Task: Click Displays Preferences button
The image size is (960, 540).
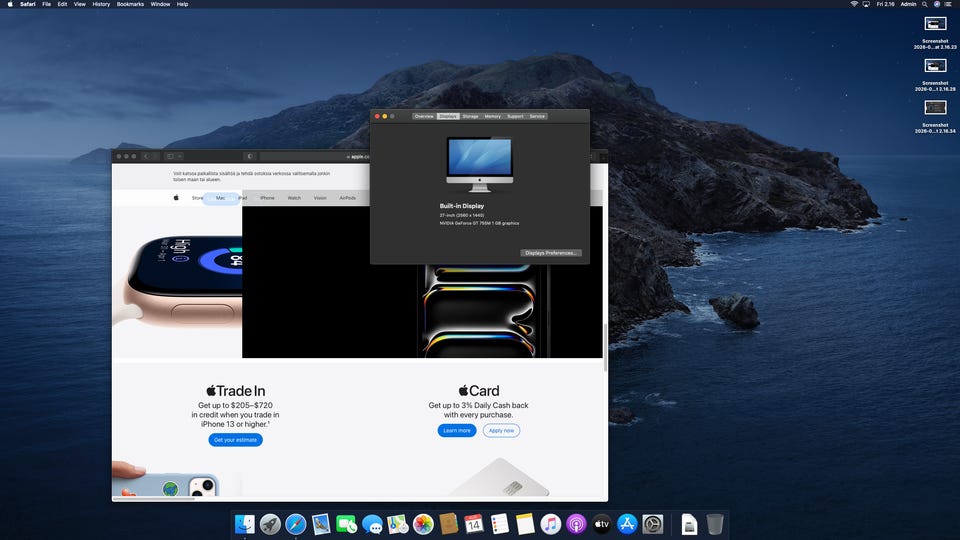Action: 550,253
